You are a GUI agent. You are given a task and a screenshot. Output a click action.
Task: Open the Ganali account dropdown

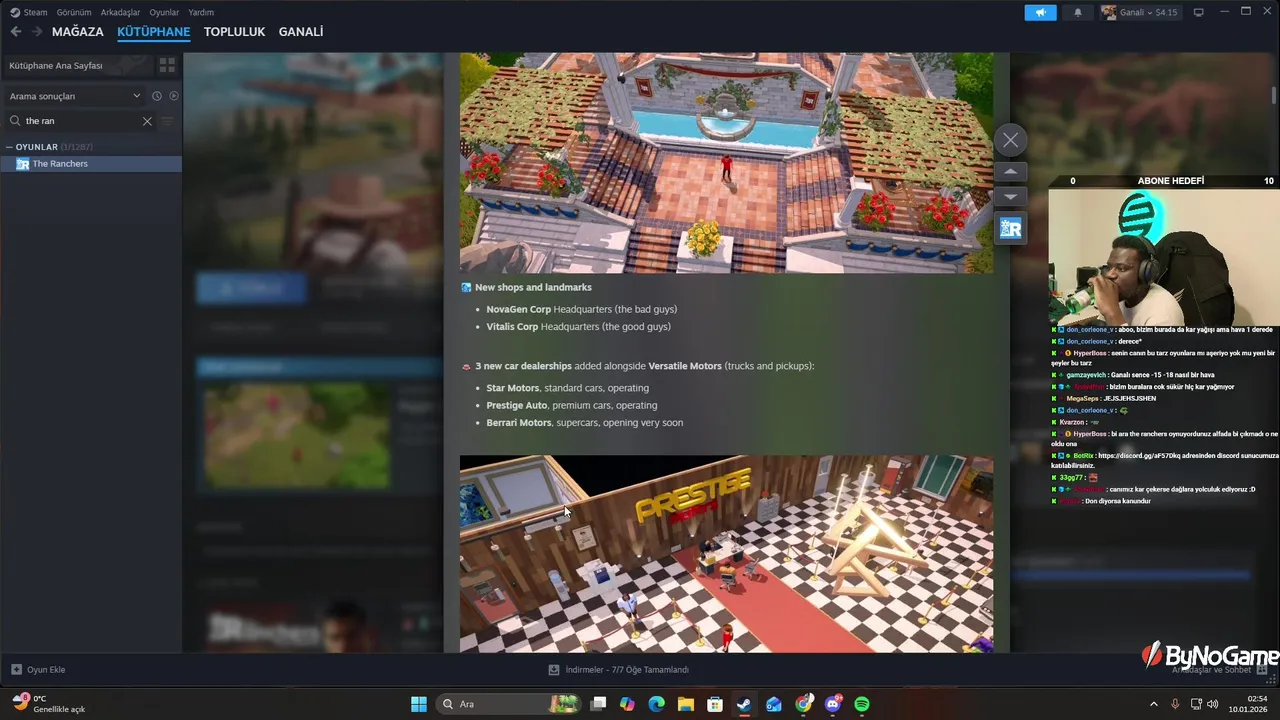coord(1139,12)
